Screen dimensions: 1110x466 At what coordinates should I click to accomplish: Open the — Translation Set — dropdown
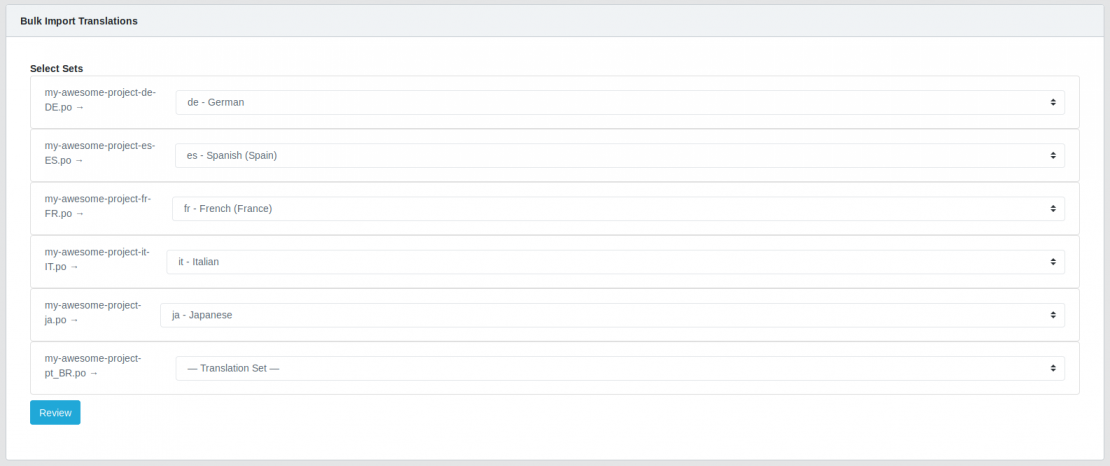(619, 368)
